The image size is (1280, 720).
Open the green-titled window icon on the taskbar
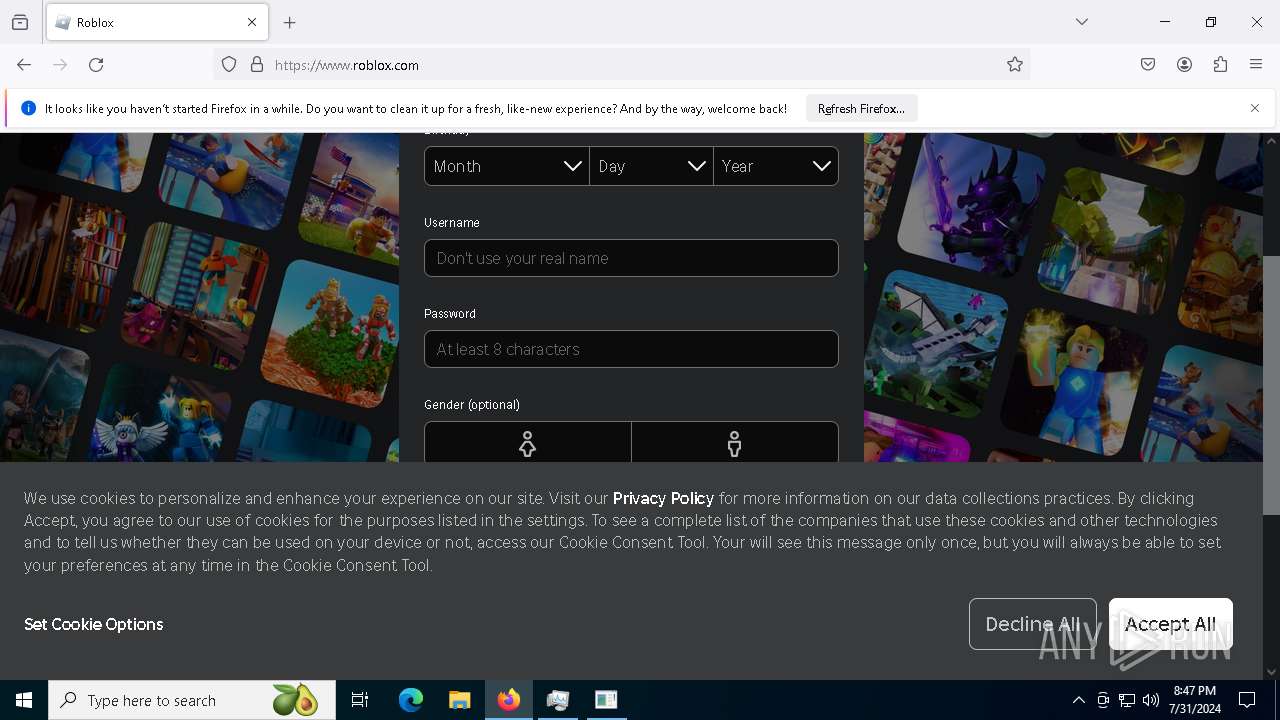[606, 700]
